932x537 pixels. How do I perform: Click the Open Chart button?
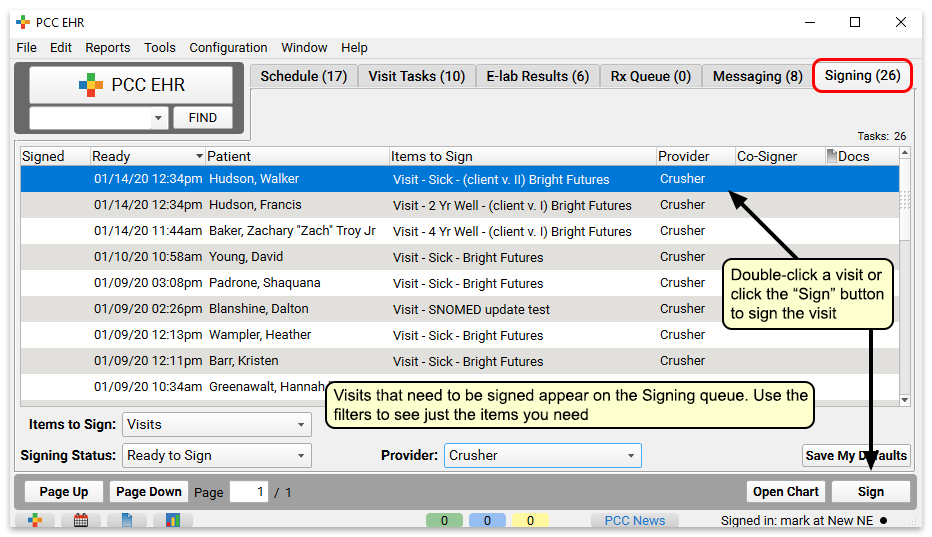786,492
